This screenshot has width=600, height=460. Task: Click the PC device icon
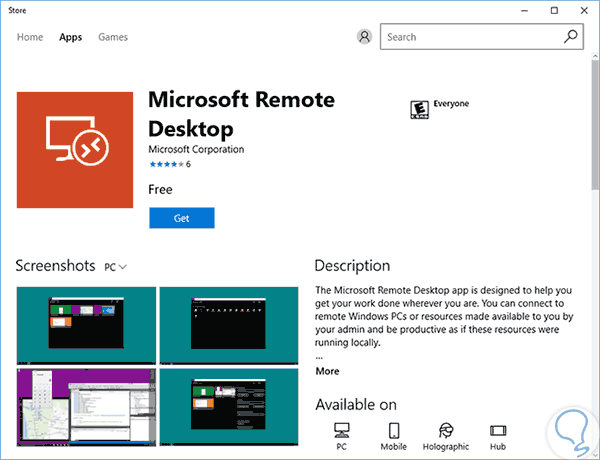point(341,430)
